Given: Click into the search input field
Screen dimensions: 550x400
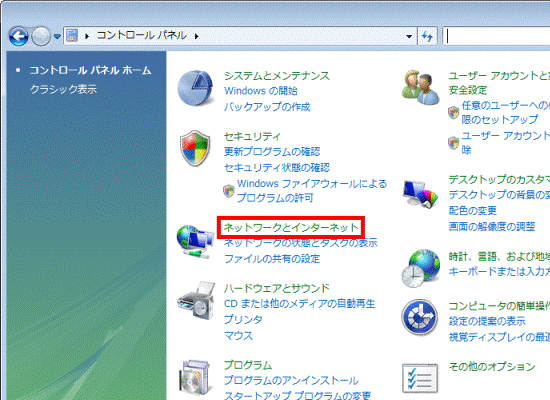Looking at the screenshot, I should pos(496,36).
